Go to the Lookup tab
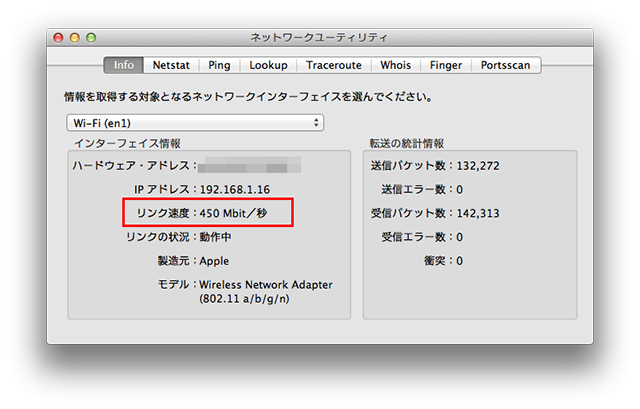640x409 pixels. coord(268,65)
